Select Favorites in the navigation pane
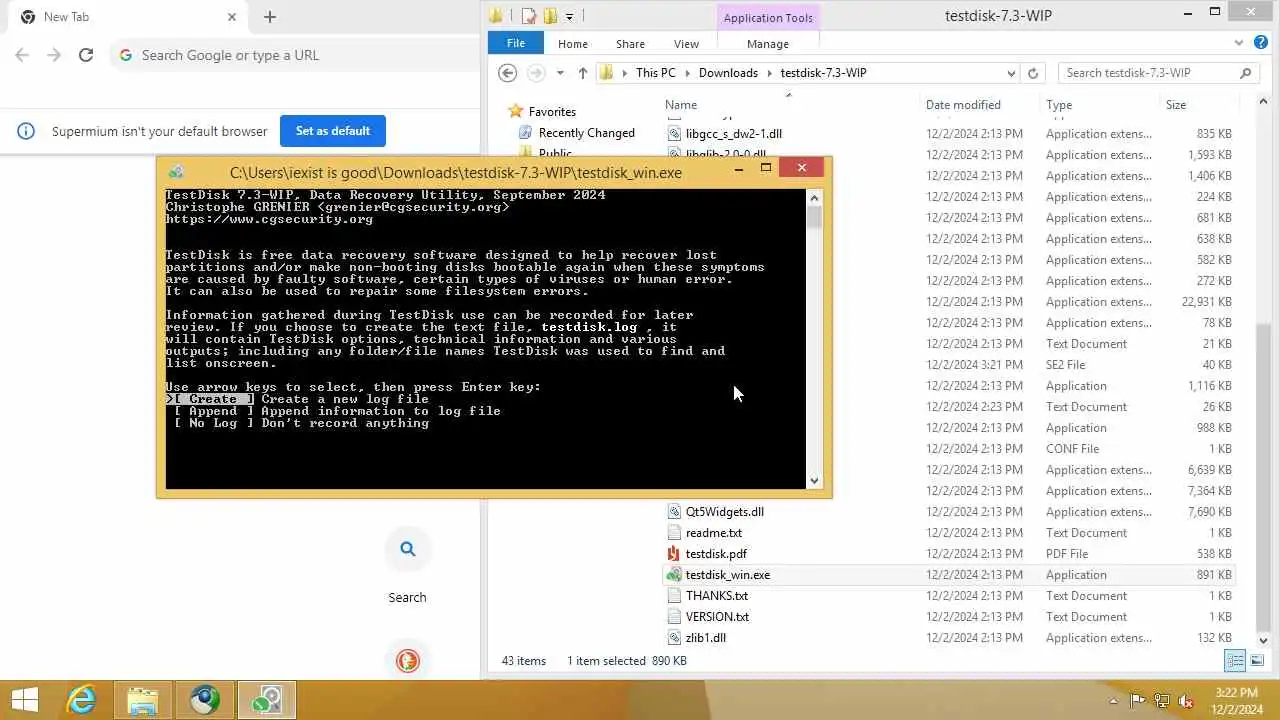The width and height of the screenshot is (1280, 720). [x=552, y=112]
